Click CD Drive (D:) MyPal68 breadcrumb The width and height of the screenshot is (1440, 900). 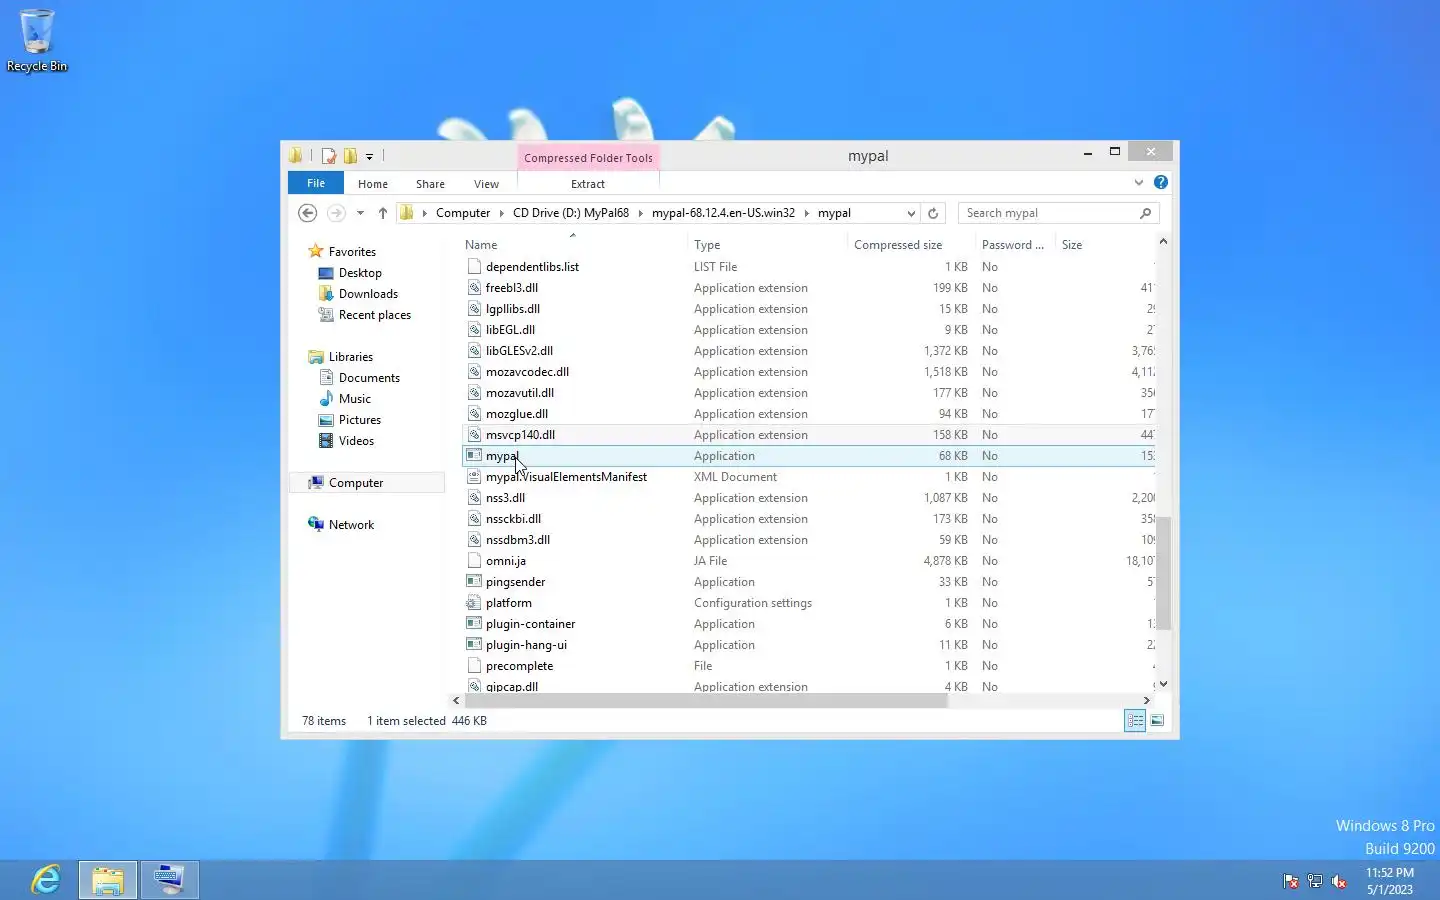click(x=571, y=213)
